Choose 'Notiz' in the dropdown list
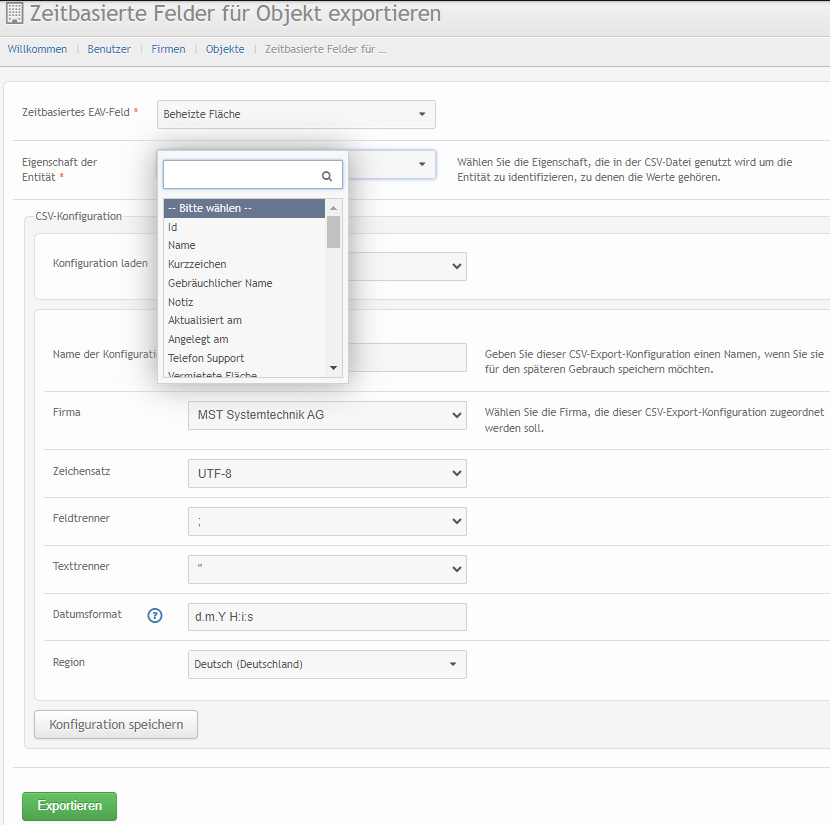The height and width of the screenshot is (825, 830). click(244, 302)
